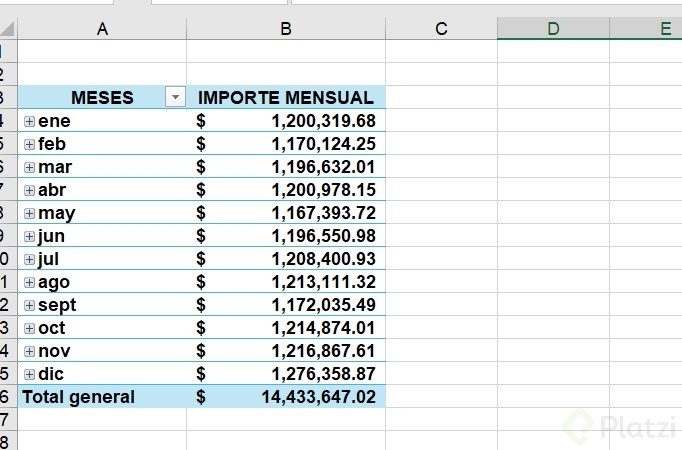Select the value 1,276,358.87
This screenshot has height=450, width=682.
tap(324, 374)
